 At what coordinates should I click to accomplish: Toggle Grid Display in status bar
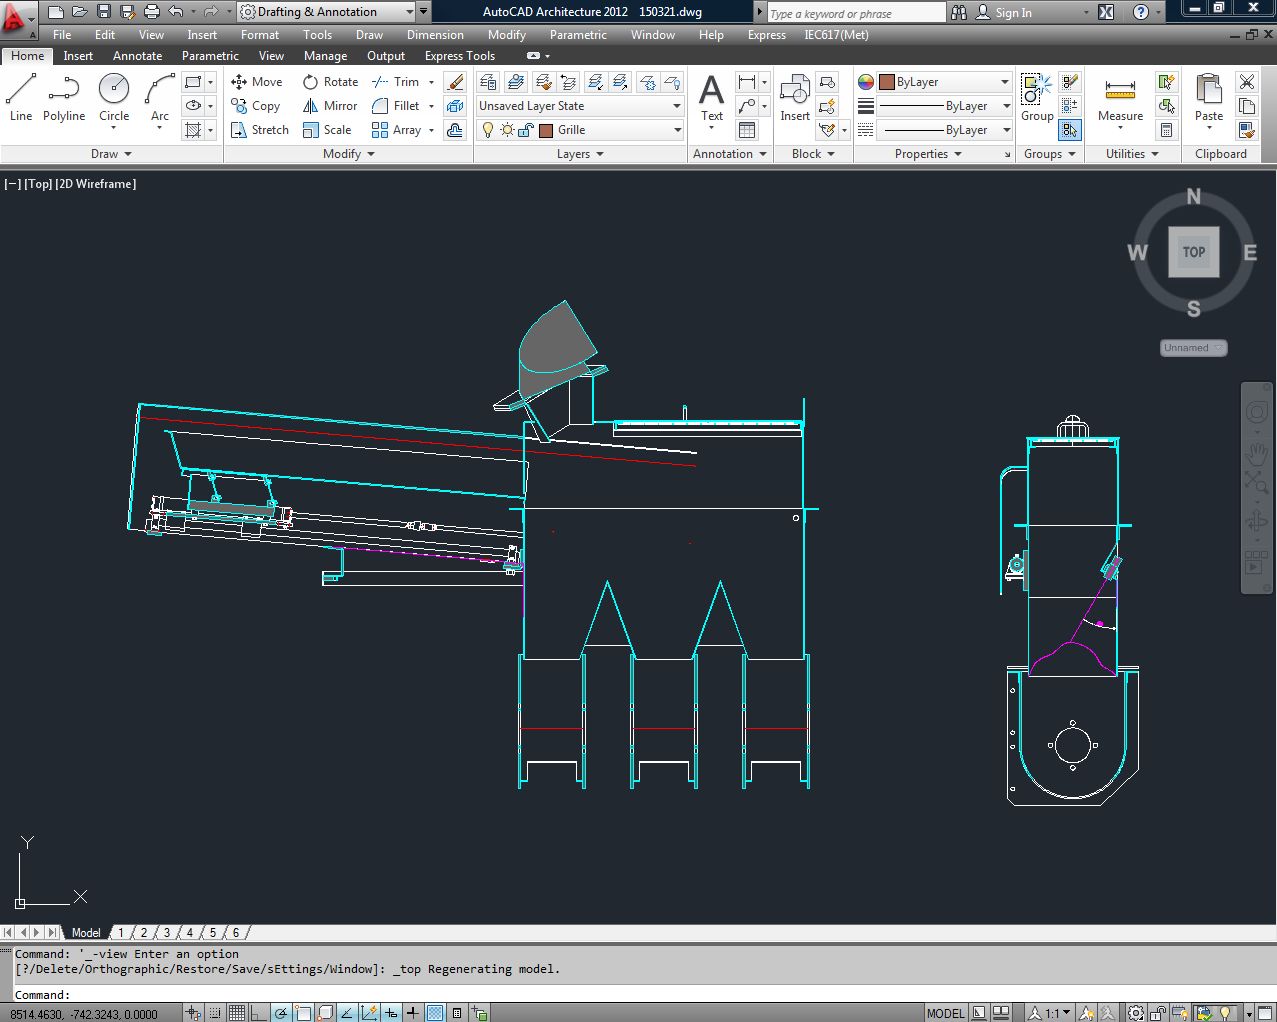237,1013
